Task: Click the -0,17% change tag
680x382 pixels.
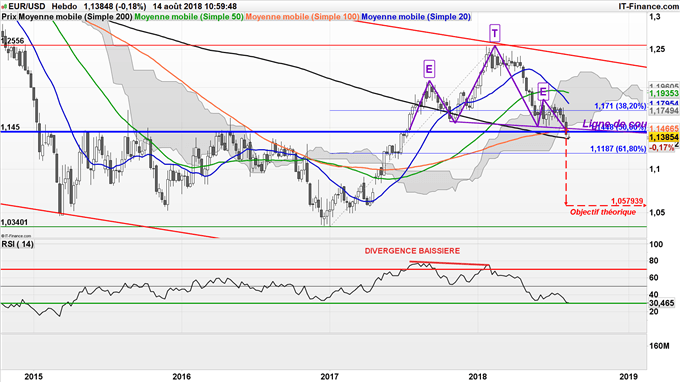Action: pos(662,148)
